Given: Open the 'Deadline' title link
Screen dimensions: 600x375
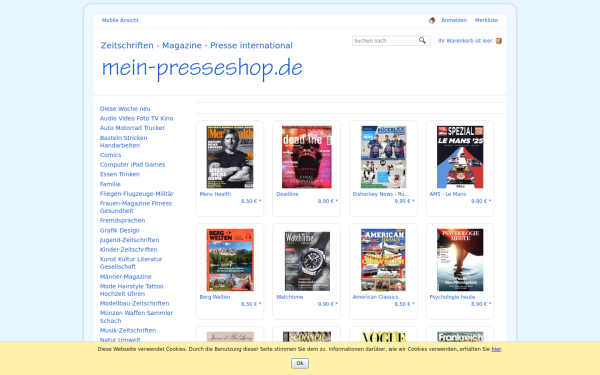Looking at the screenshot, I should point(287,194).
